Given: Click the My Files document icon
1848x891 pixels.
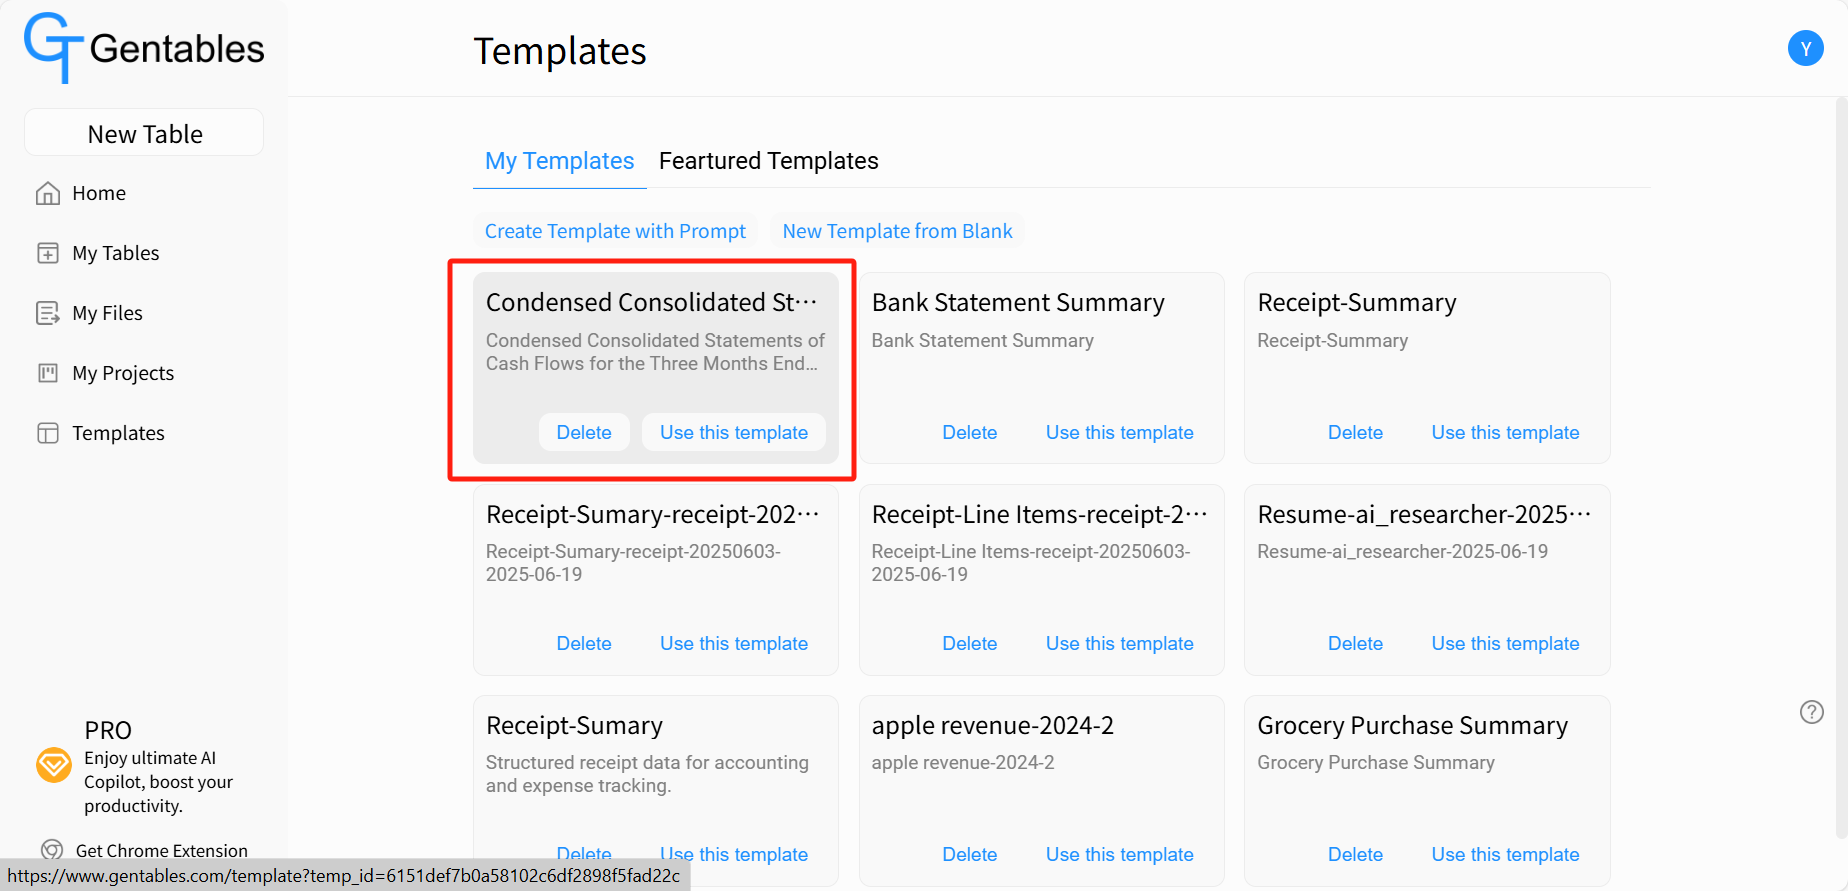Looking at the screenshot, I should 48,313.
